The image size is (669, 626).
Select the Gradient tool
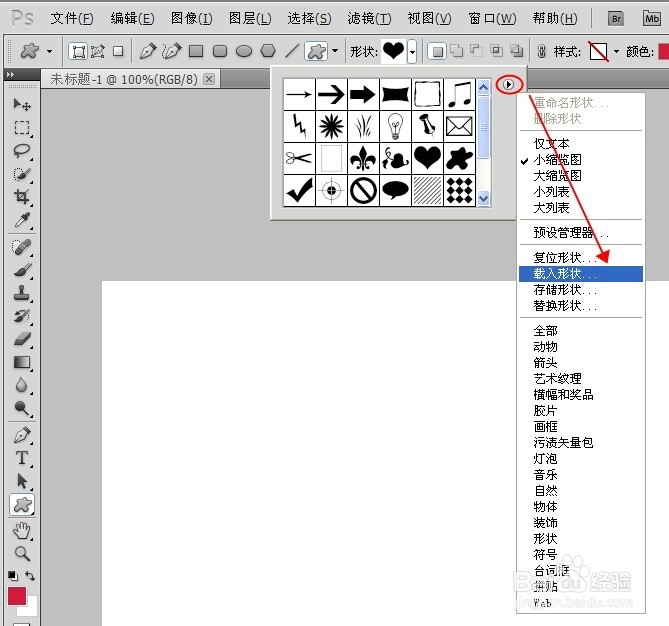(x=21, y=362)
